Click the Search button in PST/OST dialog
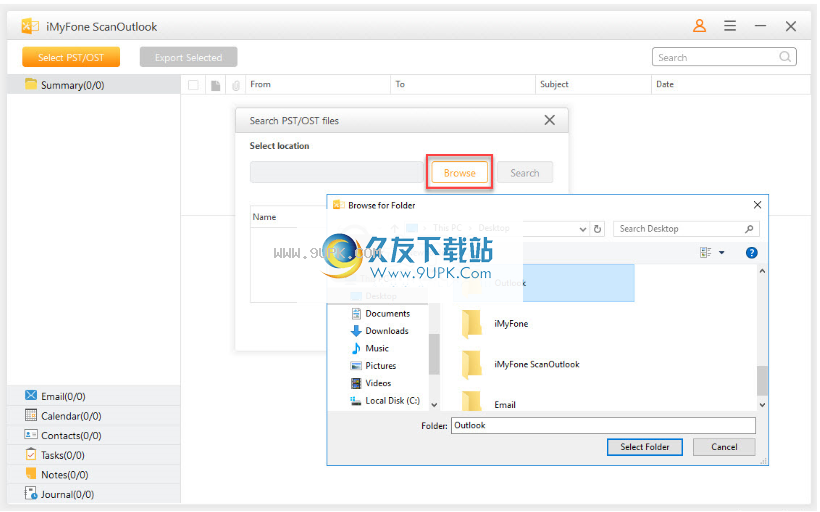This screenshot has width=820, height=512. [x=525, y=173]
